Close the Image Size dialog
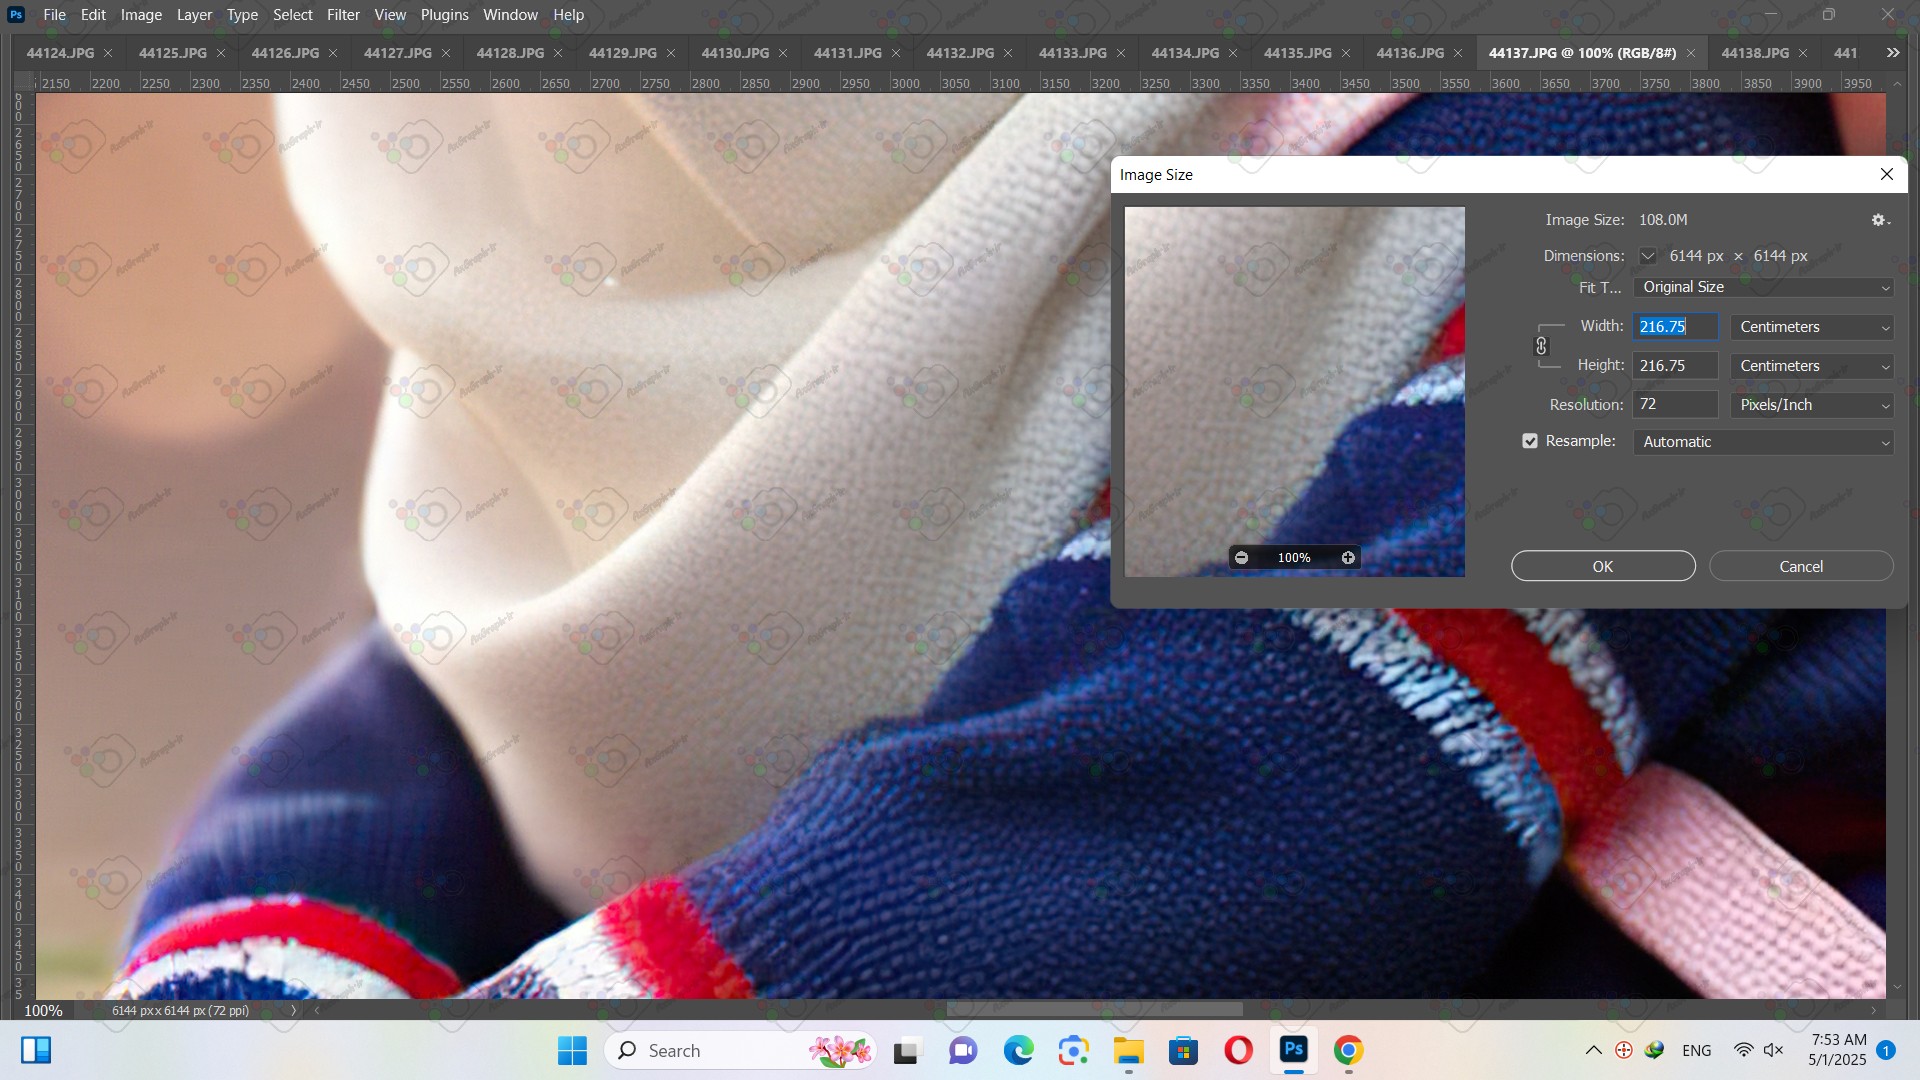 click(x=1887, y=174)
